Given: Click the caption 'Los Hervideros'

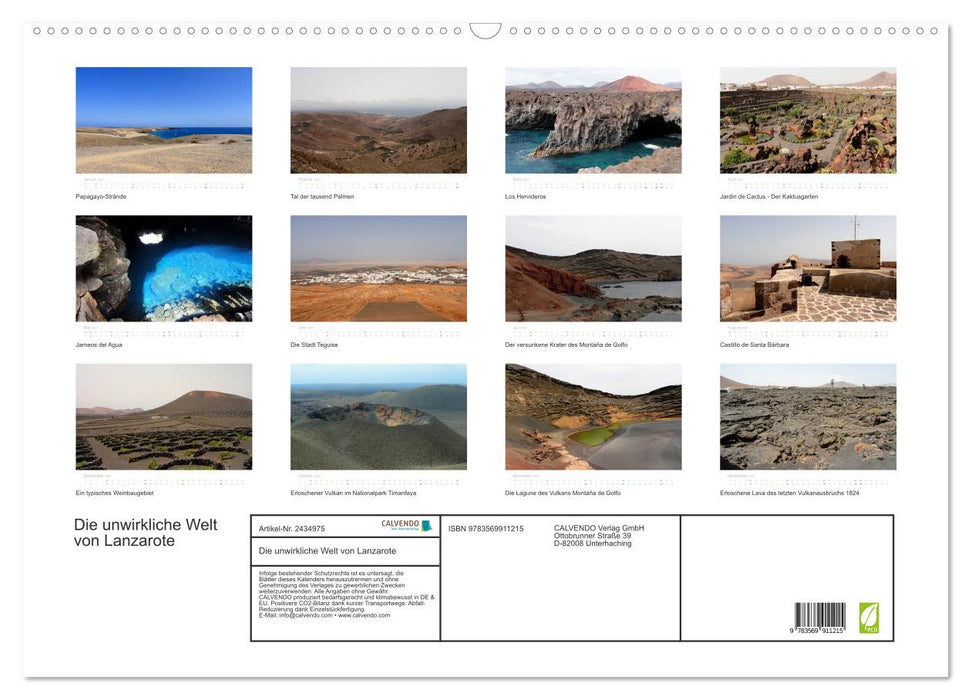Looking at the screenshot, I should pos(525,196).
